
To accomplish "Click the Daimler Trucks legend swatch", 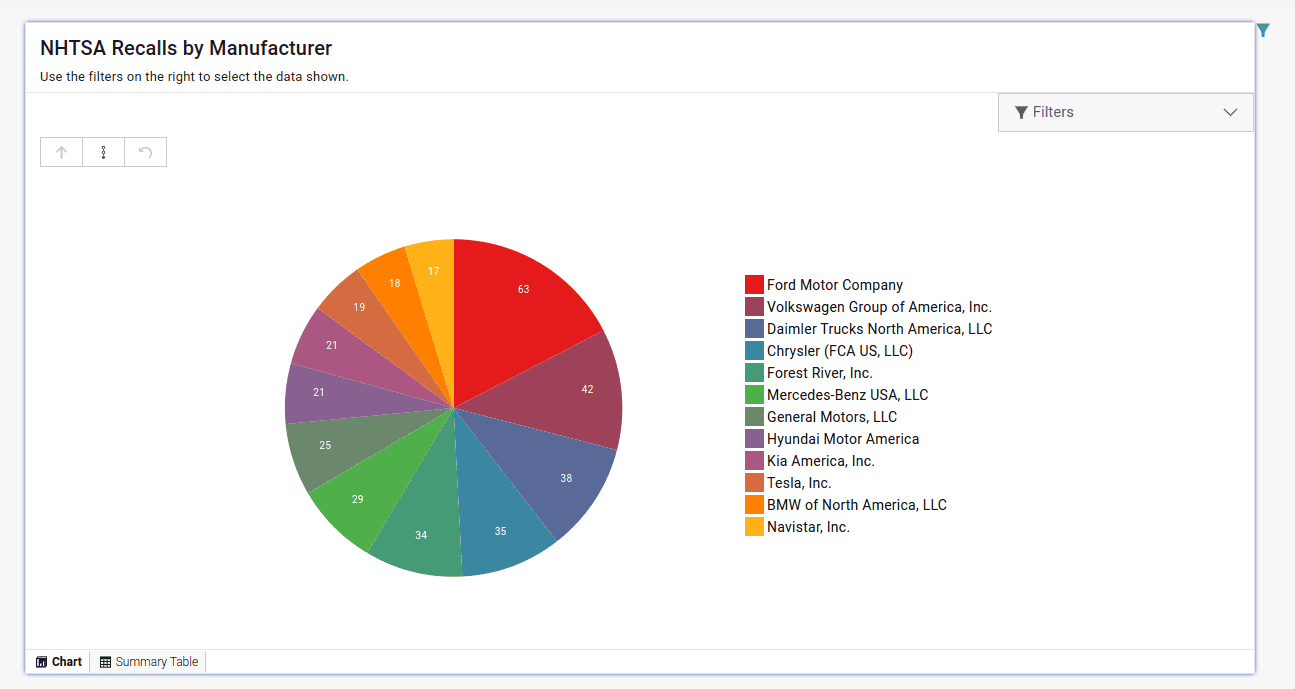I will (754, 329).
